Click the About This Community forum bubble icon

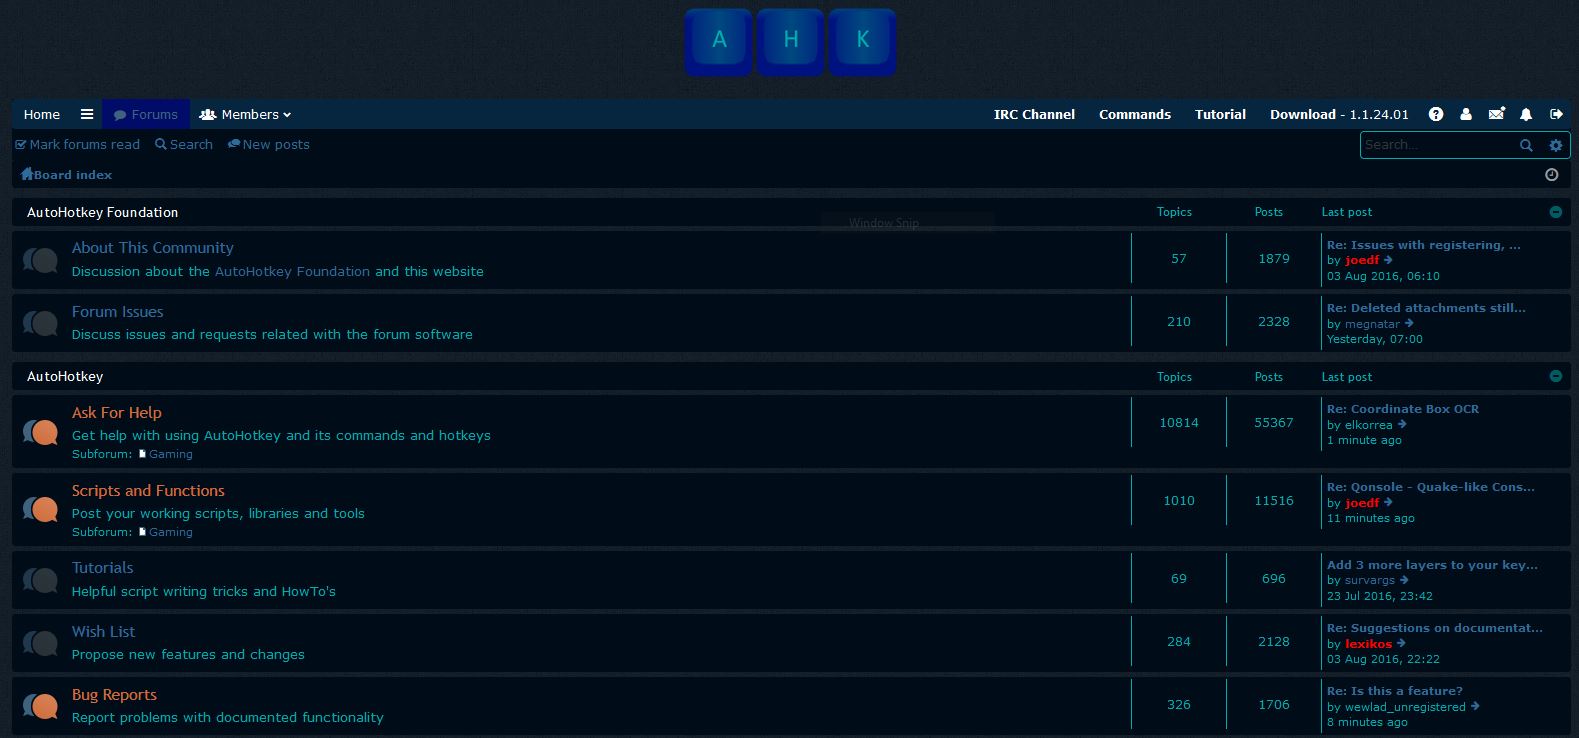point(41,260)
